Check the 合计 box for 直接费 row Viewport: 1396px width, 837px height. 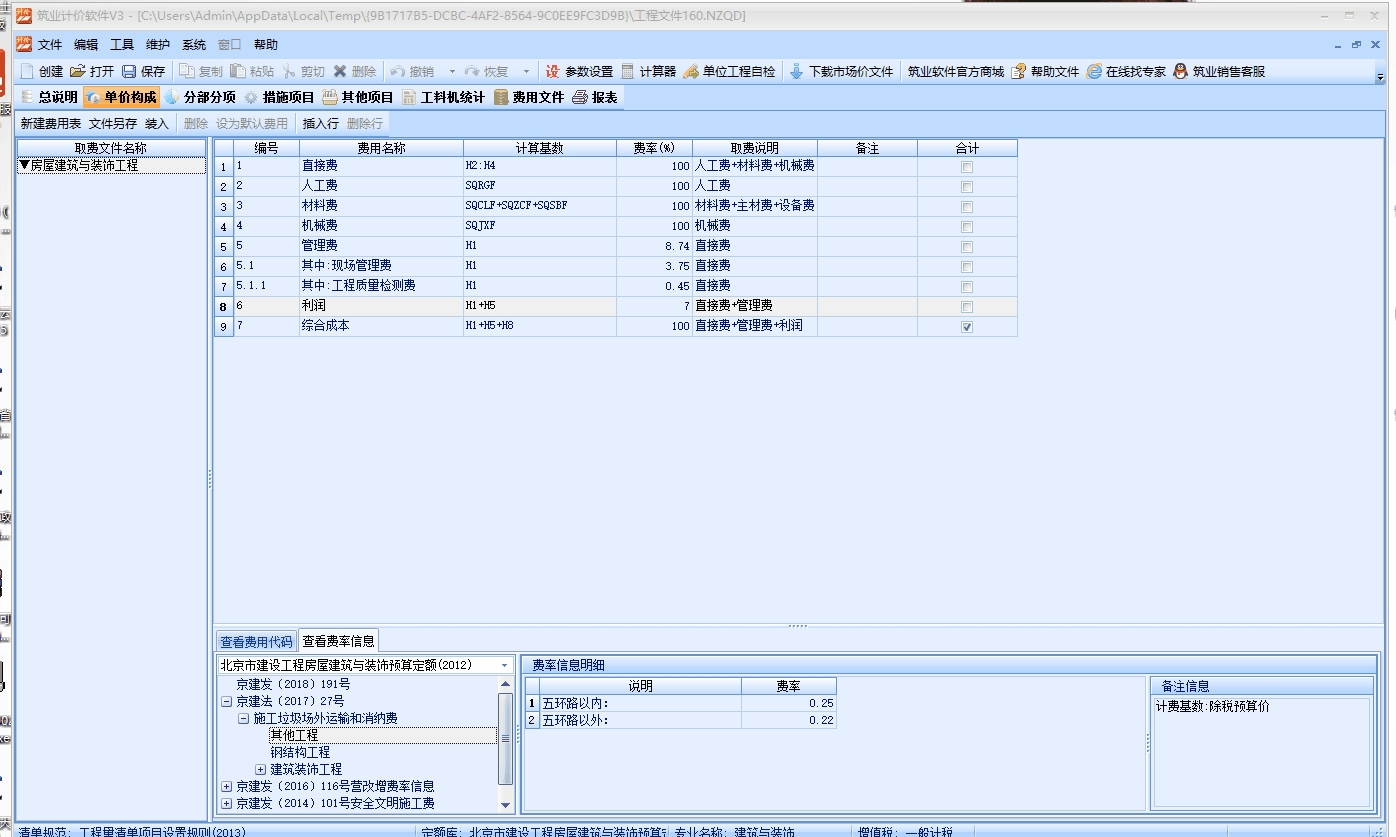coord(967,167)
